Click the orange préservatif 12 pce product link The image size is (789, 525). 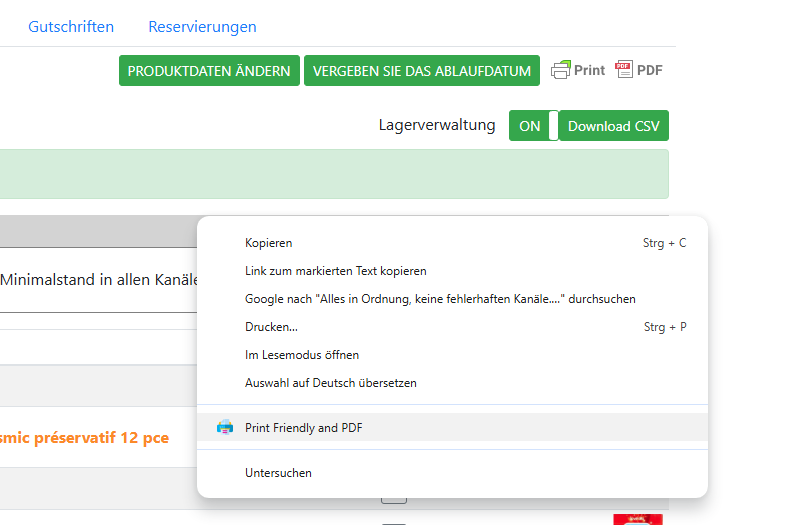pyautogui.click(x=85, y=438)
